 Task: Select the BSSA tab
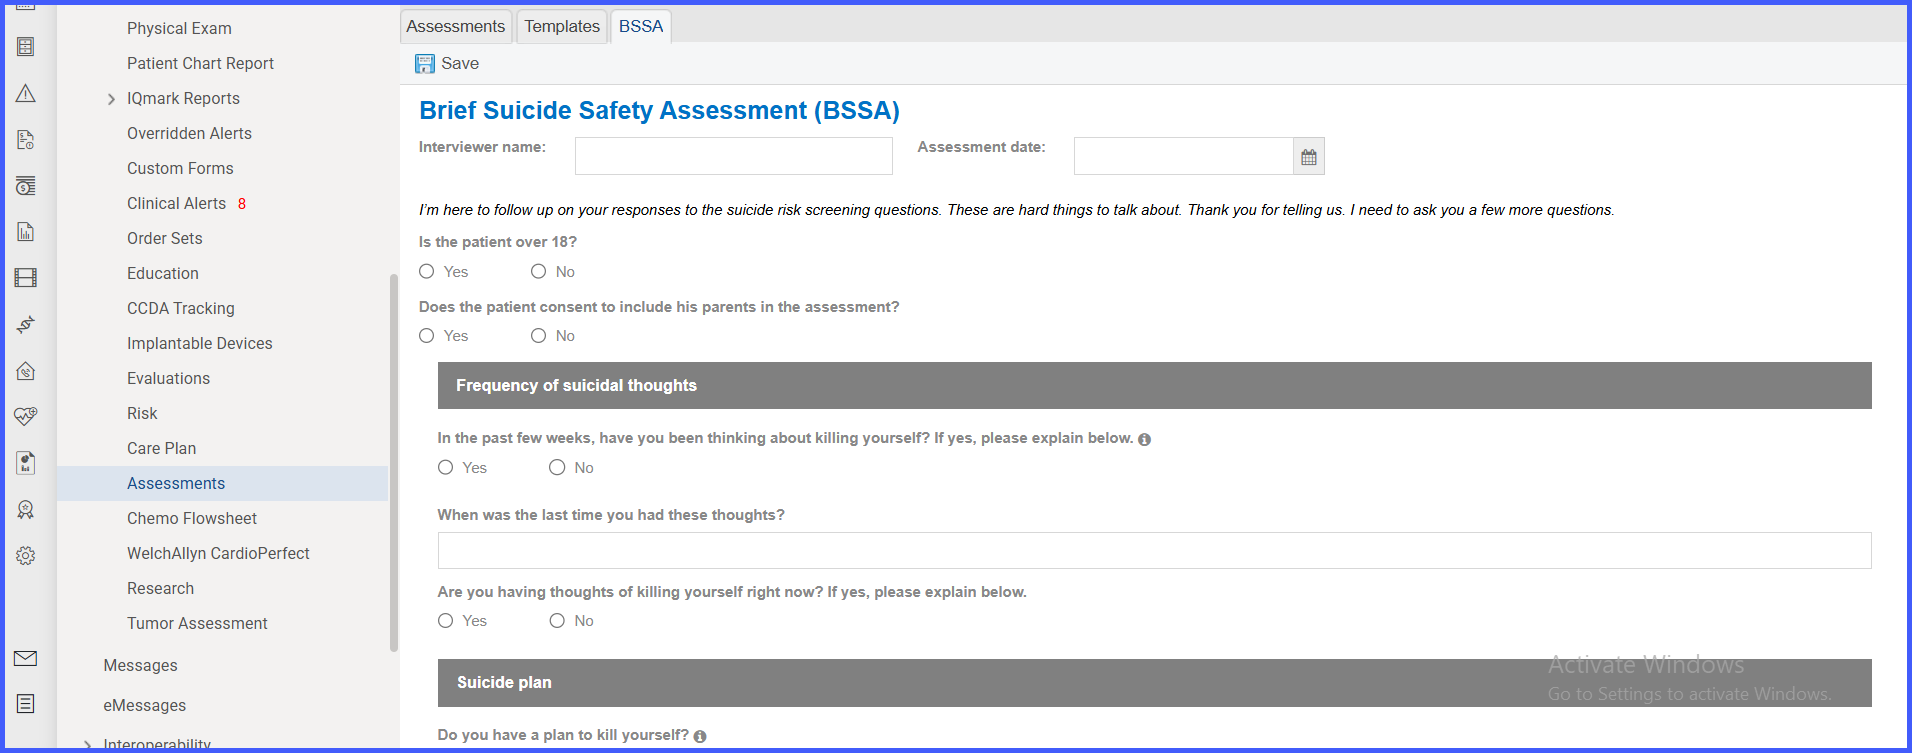[641, 26]
